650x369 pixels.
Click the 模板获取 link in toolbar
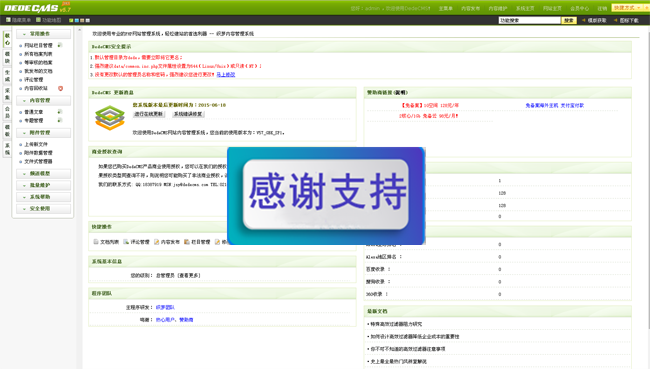pos(597,20)
